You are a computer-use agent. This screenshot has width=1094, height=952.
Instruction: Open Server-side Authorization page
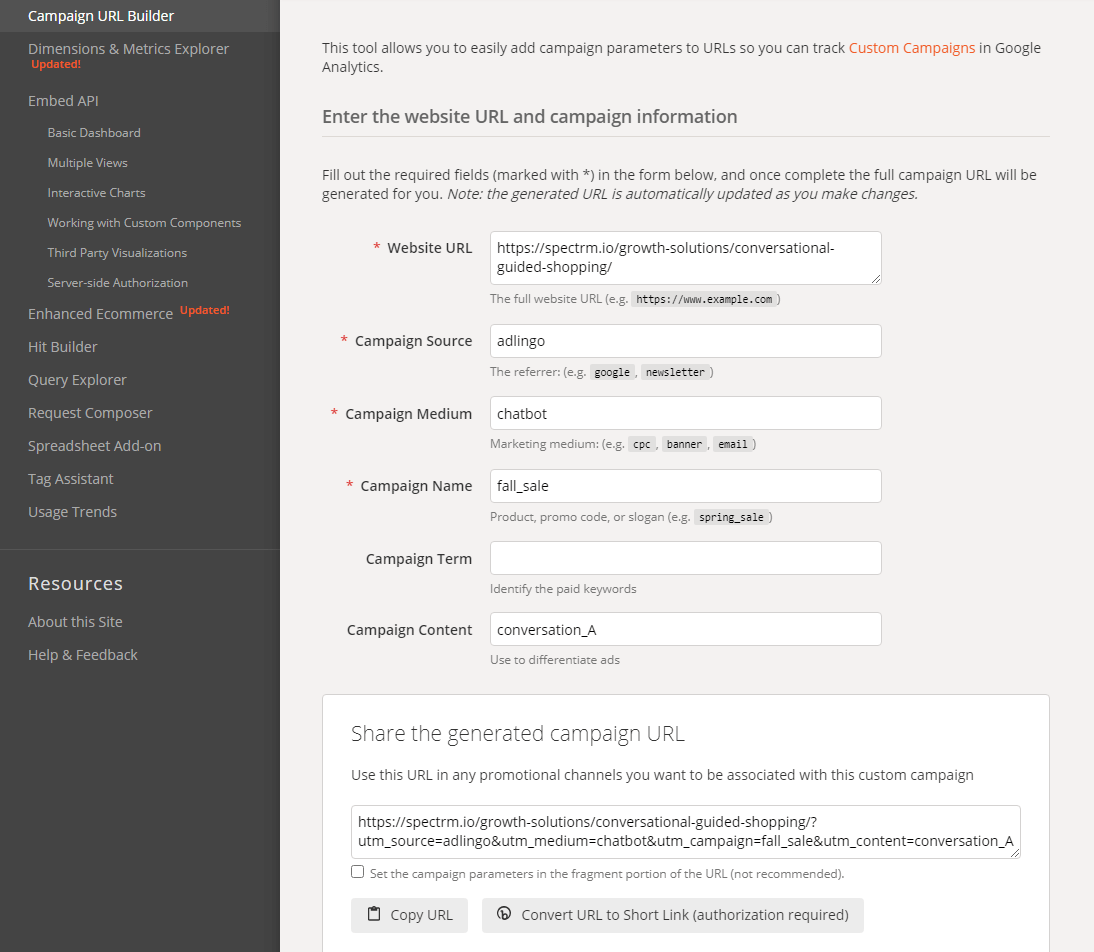pyautogui.click(x=117, y=283)
